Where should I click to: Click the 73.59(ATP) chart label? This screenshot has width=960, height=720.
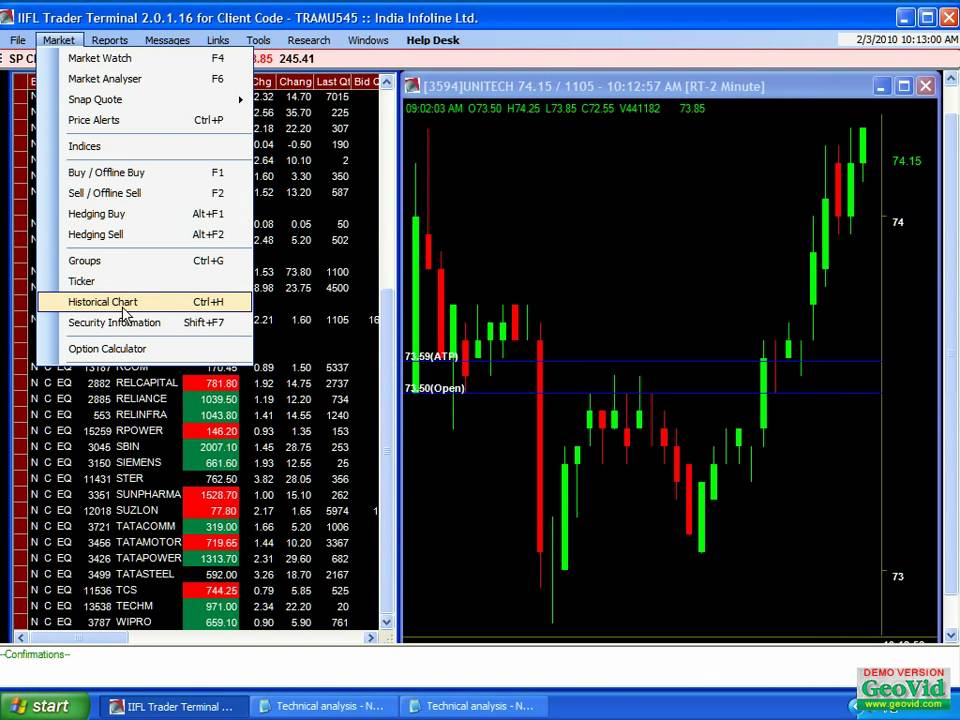[x=431, y=356]
